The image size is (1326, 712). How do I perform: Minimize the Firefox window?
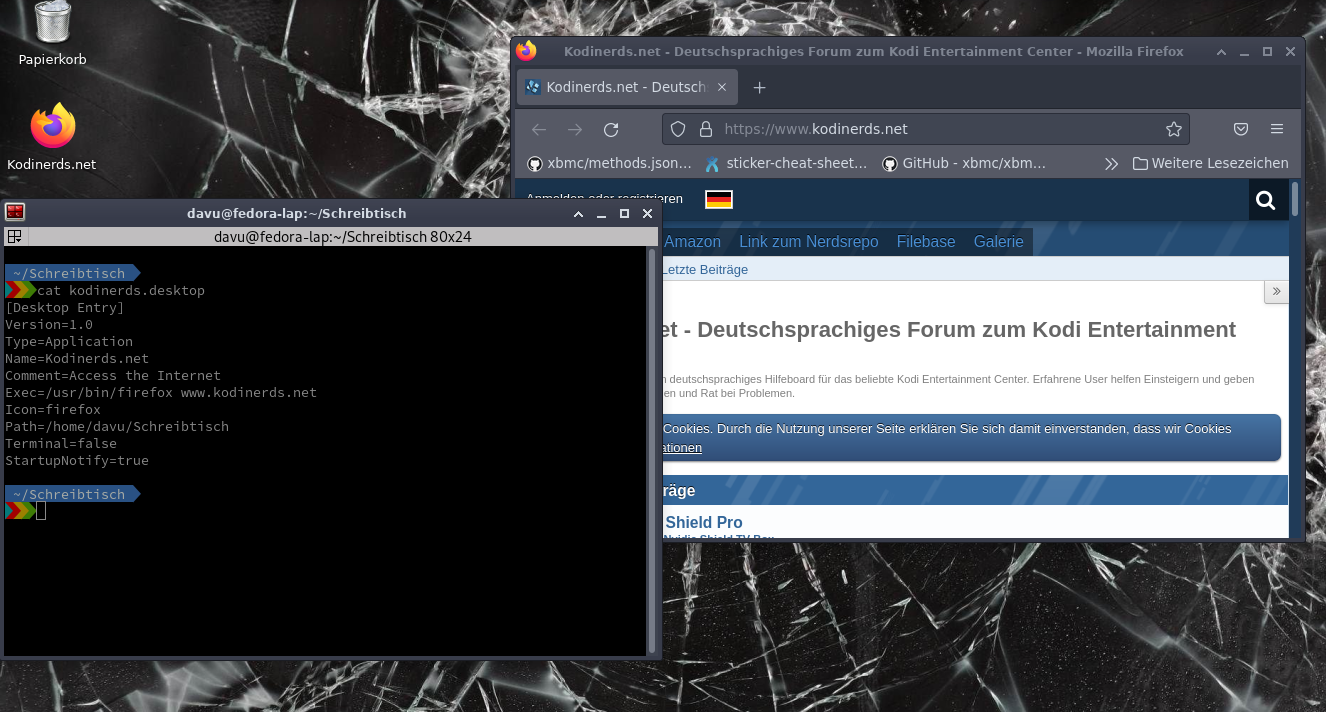[x=1244, y=51]
